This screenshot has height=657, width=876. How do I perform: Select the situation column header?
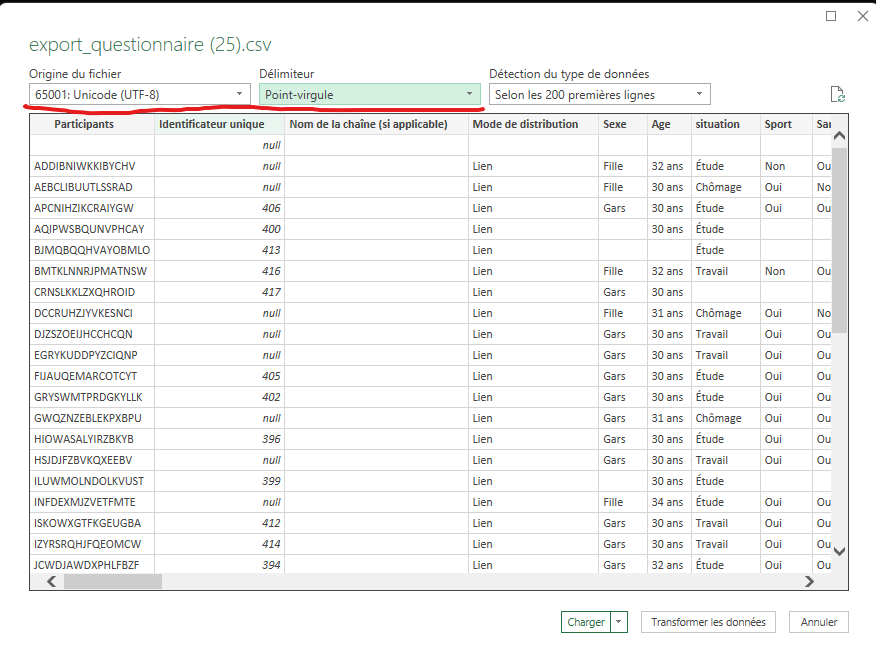click(x=721, y=124)
